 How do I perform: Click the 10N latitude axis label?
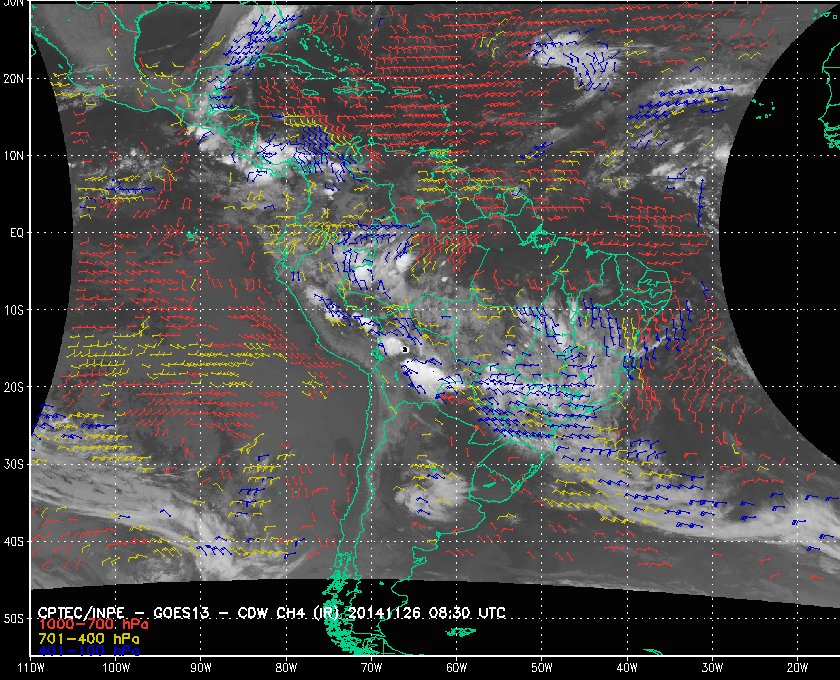[x=13, y=156]
